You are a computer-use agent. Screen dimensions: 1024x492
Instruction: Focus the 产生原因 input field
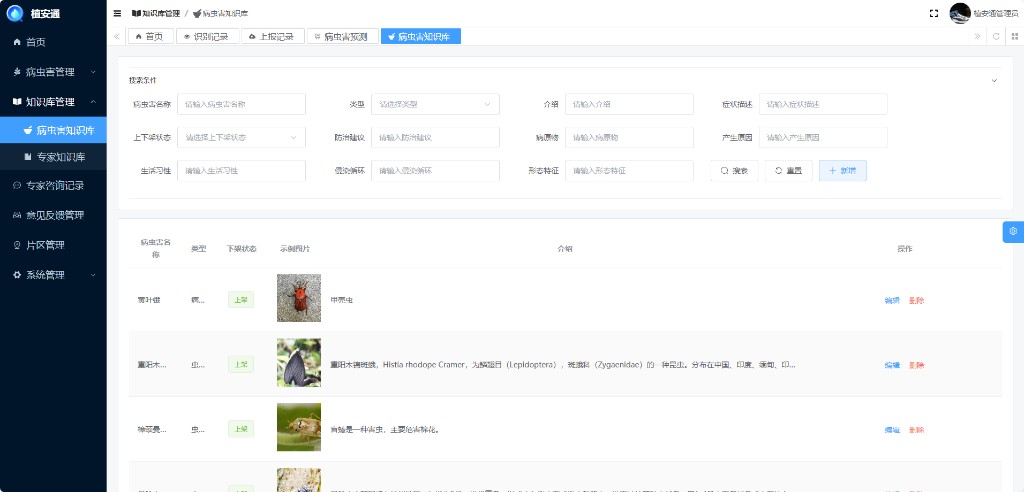pyautogui.click(x=823, y=138)
